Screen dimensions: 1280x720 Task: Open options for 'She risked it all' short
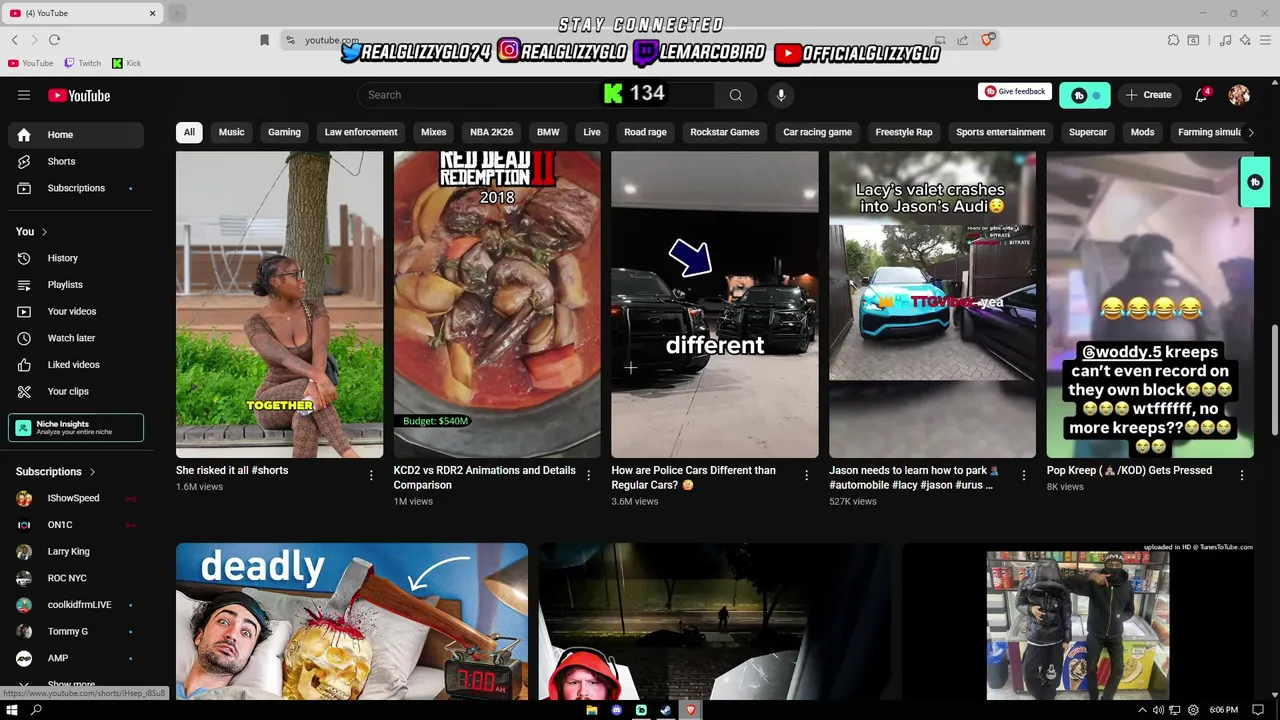click(371, 476)
